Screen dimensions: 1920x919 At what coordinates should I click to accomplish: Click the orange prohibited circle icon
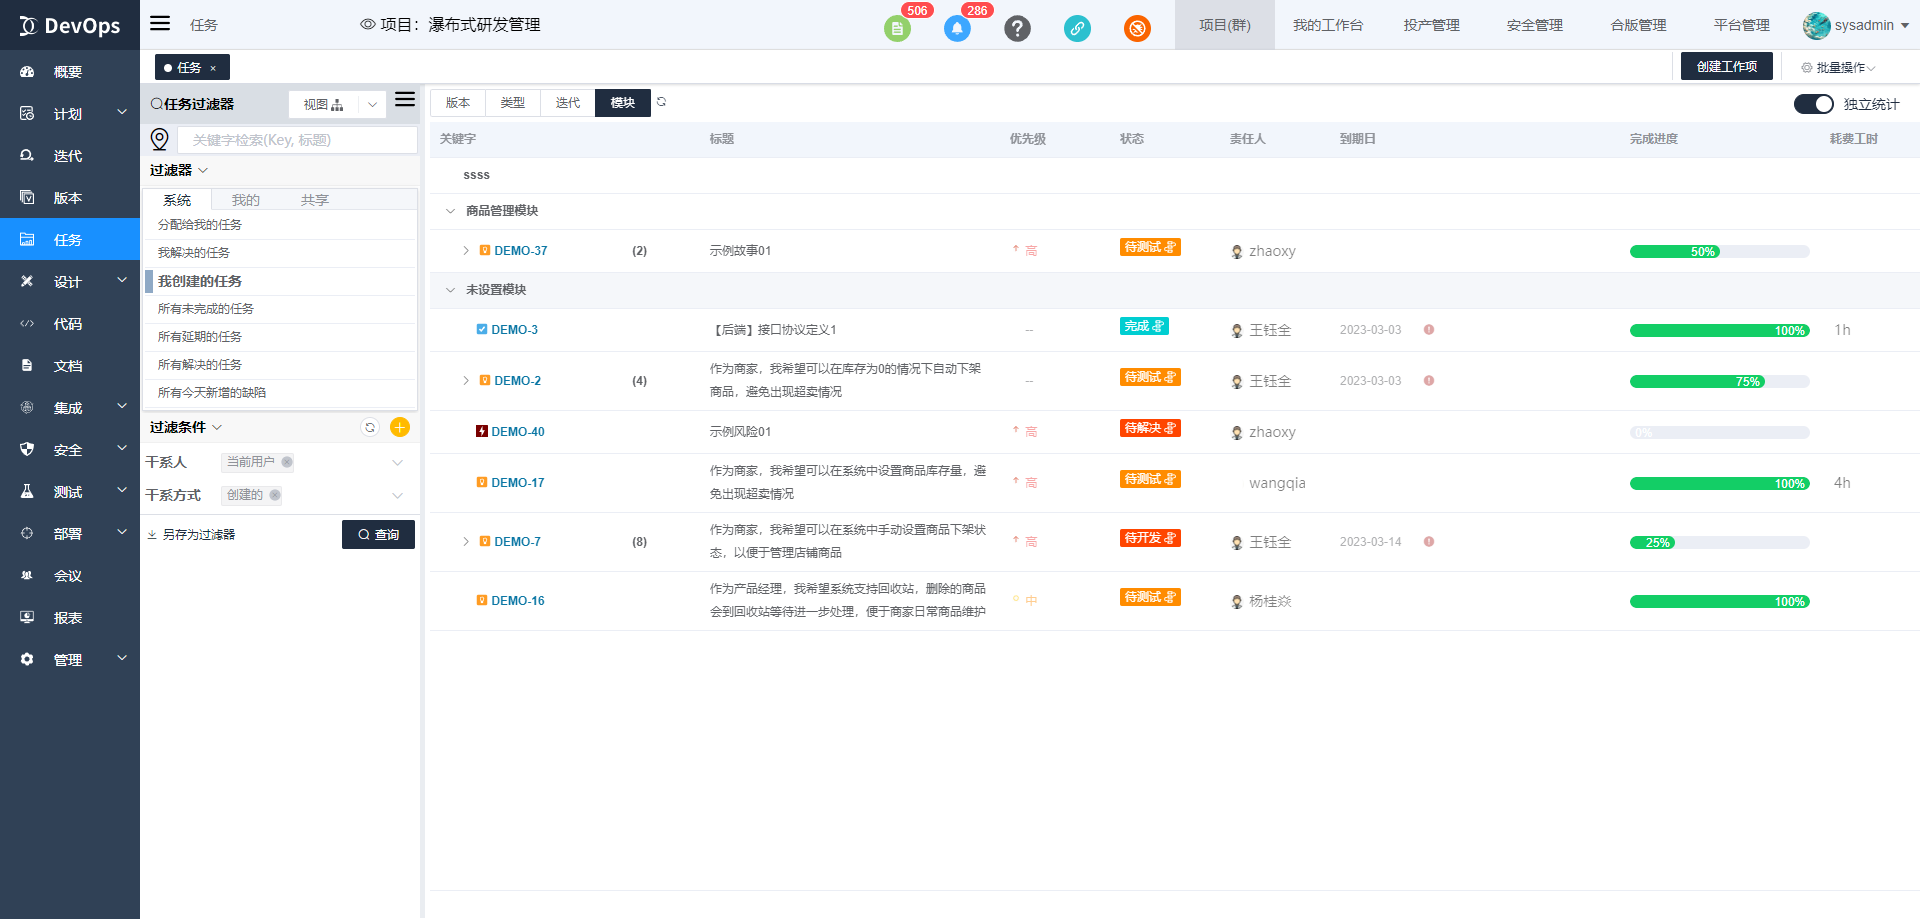pos(1137,29)
